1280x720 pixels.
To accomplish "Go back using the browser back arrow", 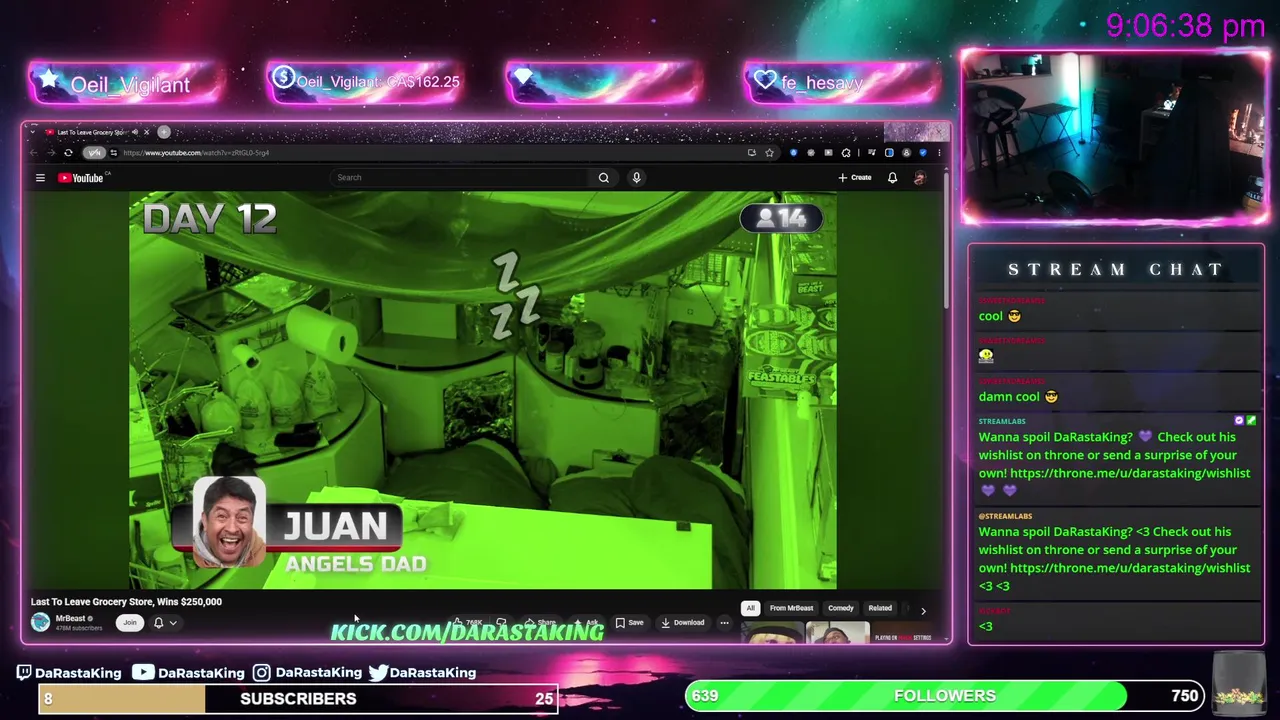I will (x=33, y=153).
